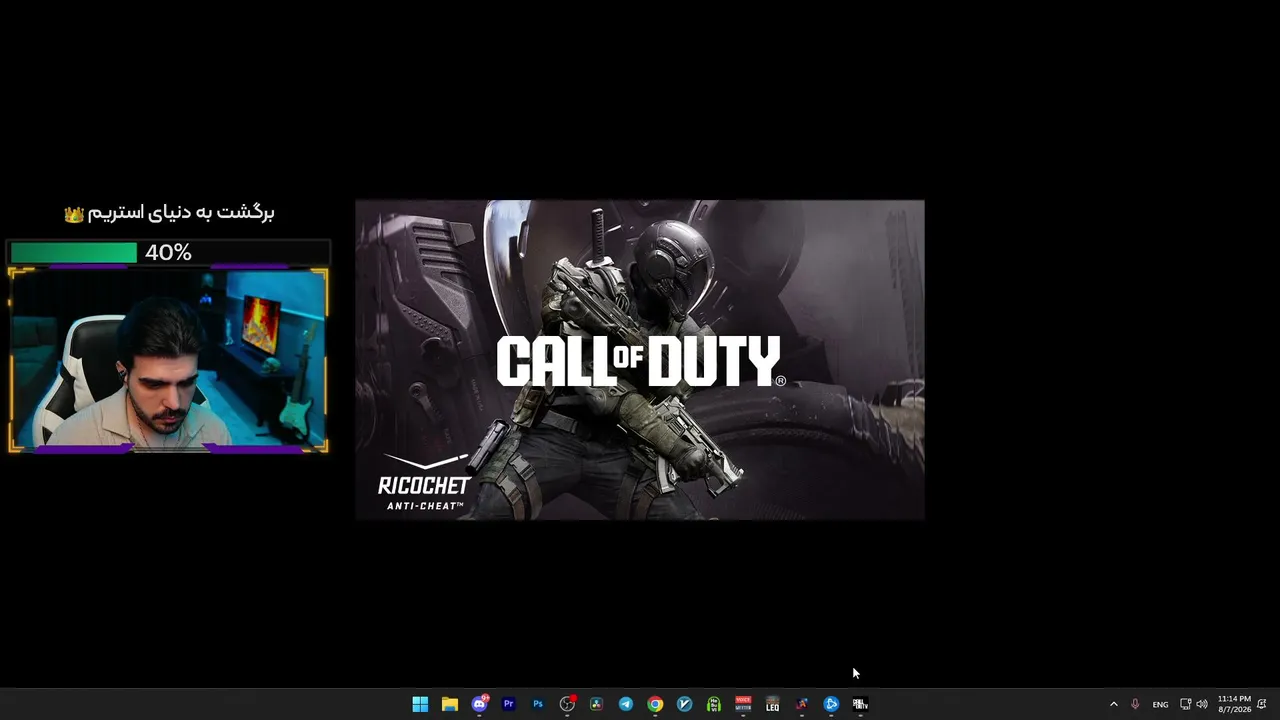This screenshot has height=720, width=1280.
Task: Open DaVinci Resolve from the taskbar
Action: click(596, 704)
